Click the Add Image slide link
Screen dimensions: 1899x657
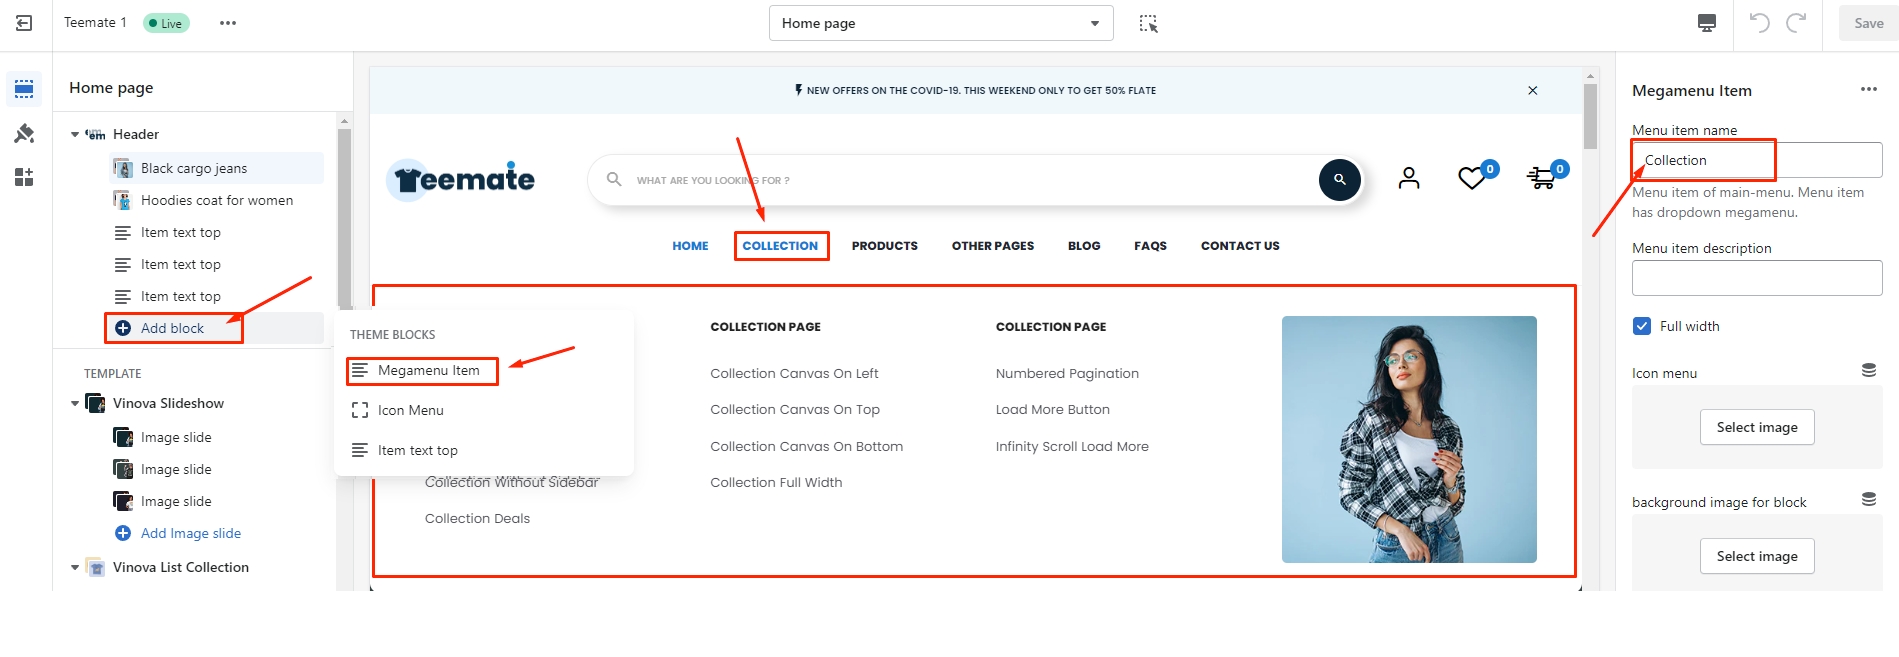click(190, 533)
